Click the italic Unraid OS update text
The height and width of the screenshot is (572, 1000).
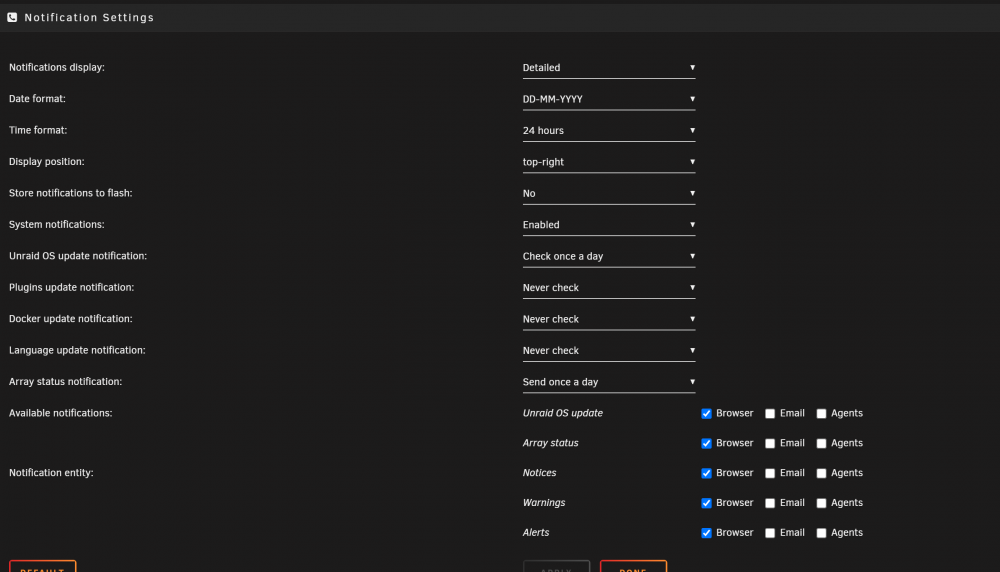click(x=562, y=413)
